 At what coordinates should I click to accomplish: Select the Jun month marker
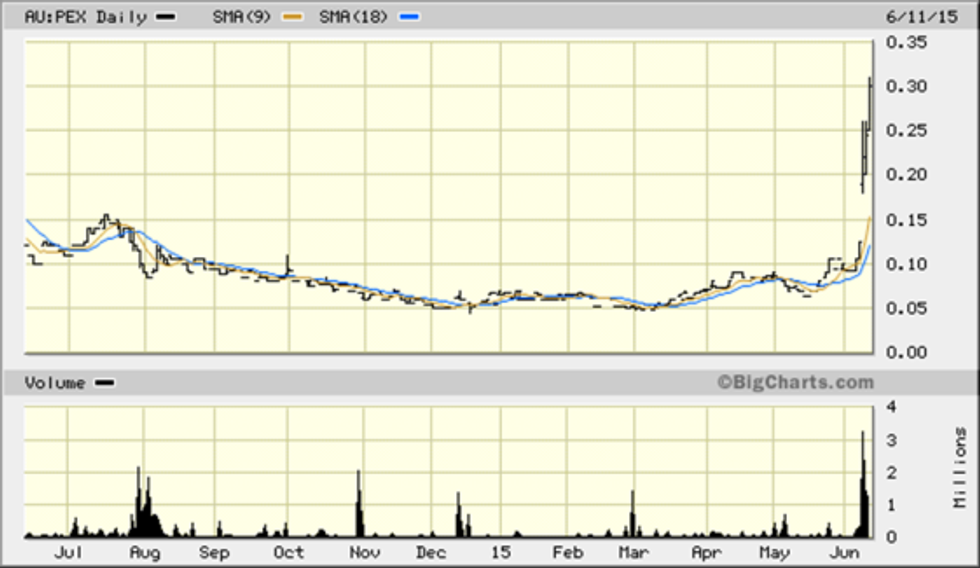[845, 553]
